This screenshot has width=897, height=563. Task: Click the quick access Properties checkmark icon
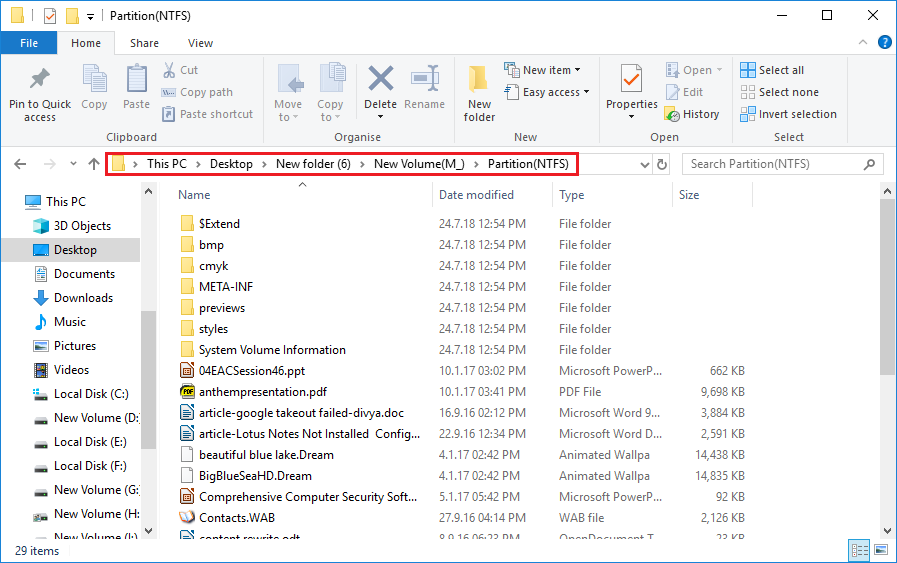tap(50, 16)
